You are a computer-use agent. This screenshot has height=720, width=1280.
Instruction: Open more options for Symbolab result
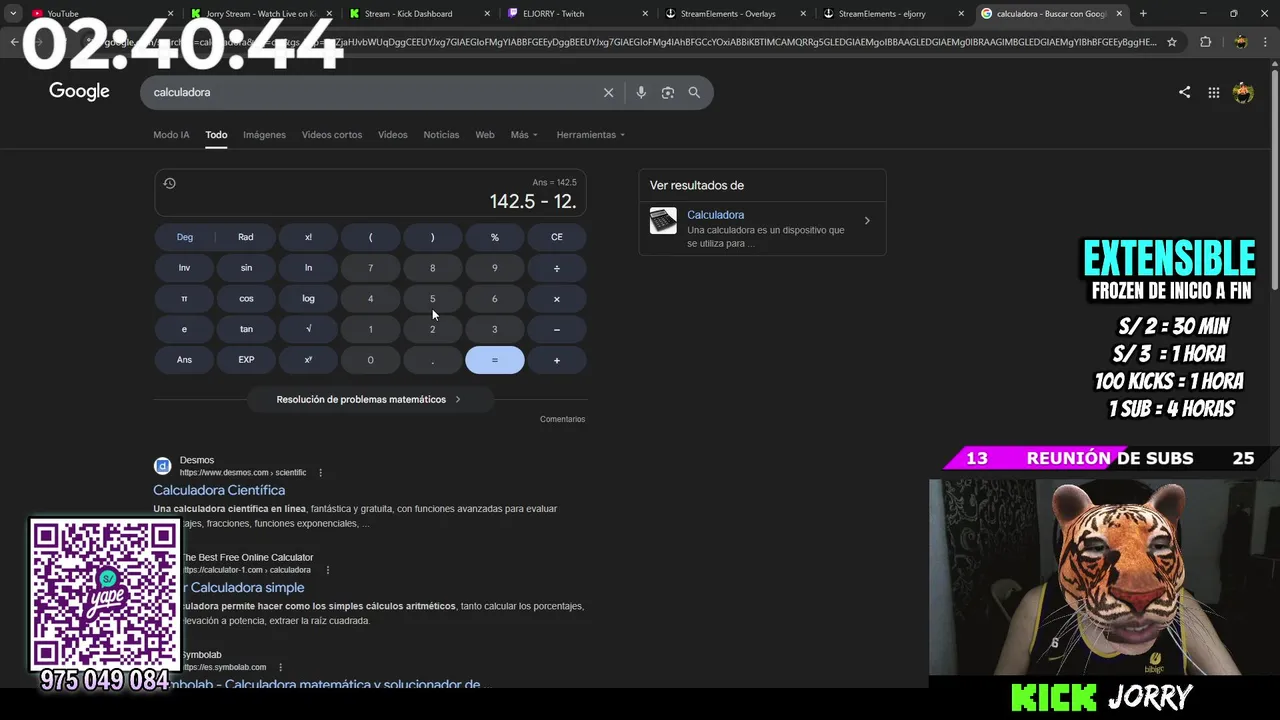pyautogui.click(x=280, y=667)
